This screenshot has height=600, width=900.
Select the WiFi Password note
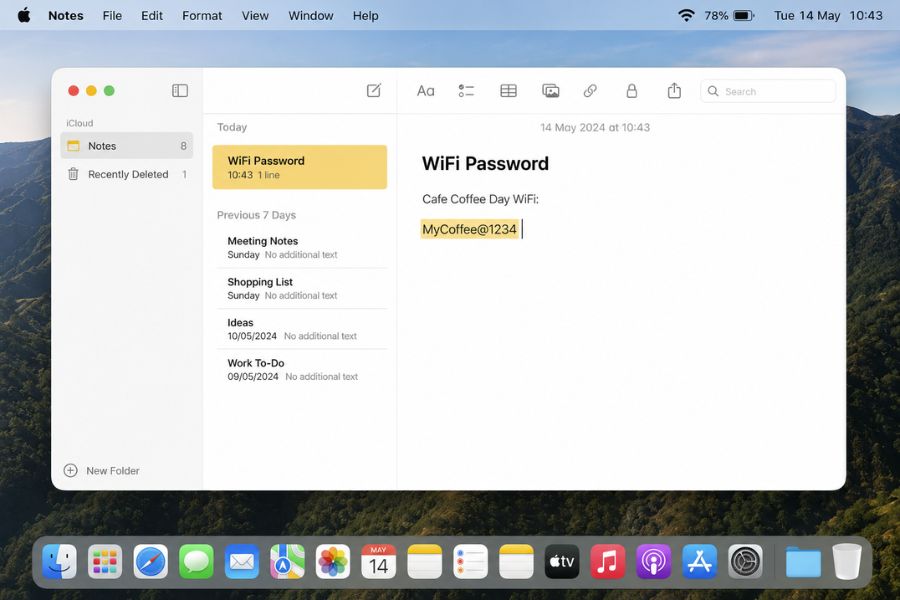300,167
